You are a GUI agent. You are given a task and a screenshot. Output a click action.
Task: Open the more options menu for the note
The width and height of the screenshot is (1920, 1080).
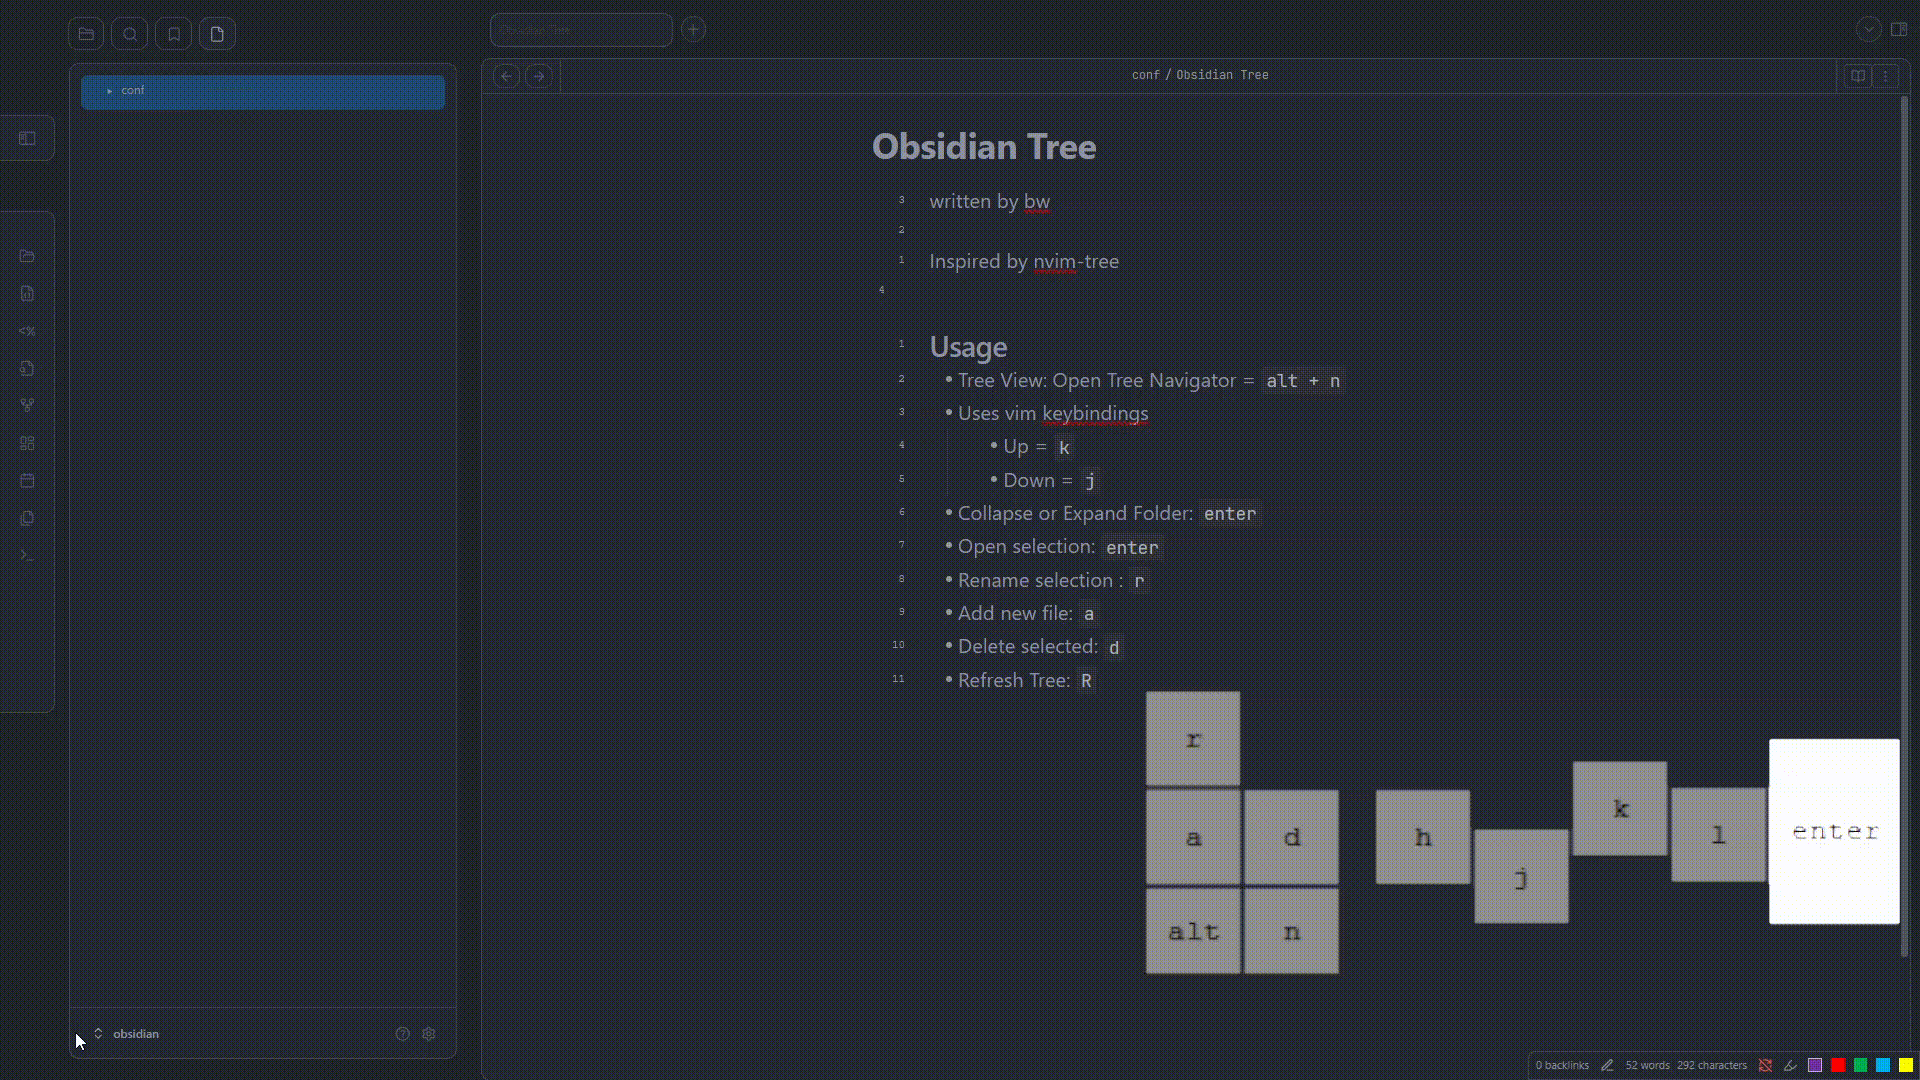pos(1885,75)
